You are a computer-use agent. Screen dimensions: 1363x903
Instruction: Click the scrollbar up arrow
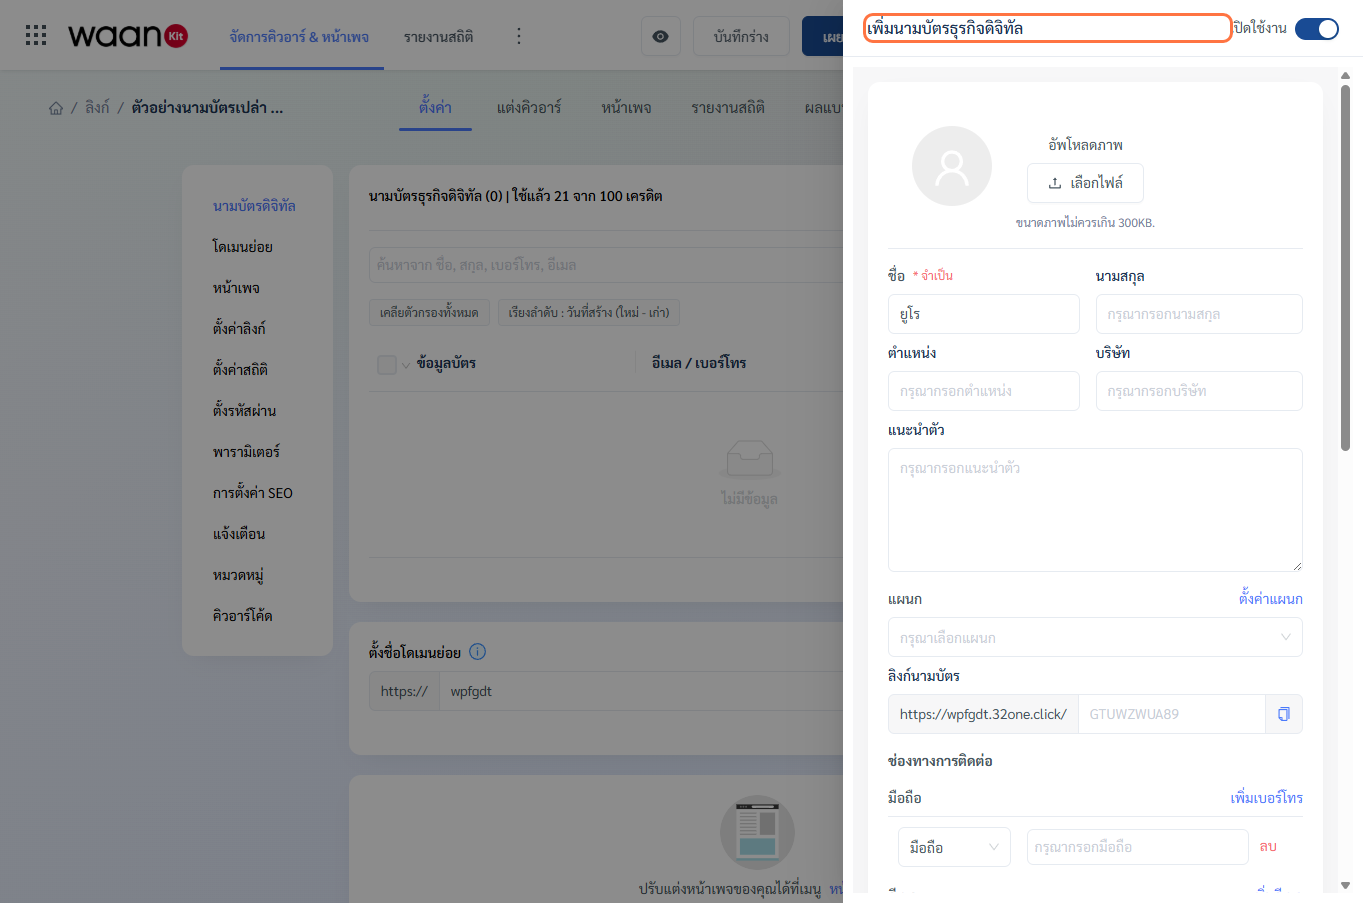pos(1345,75)
